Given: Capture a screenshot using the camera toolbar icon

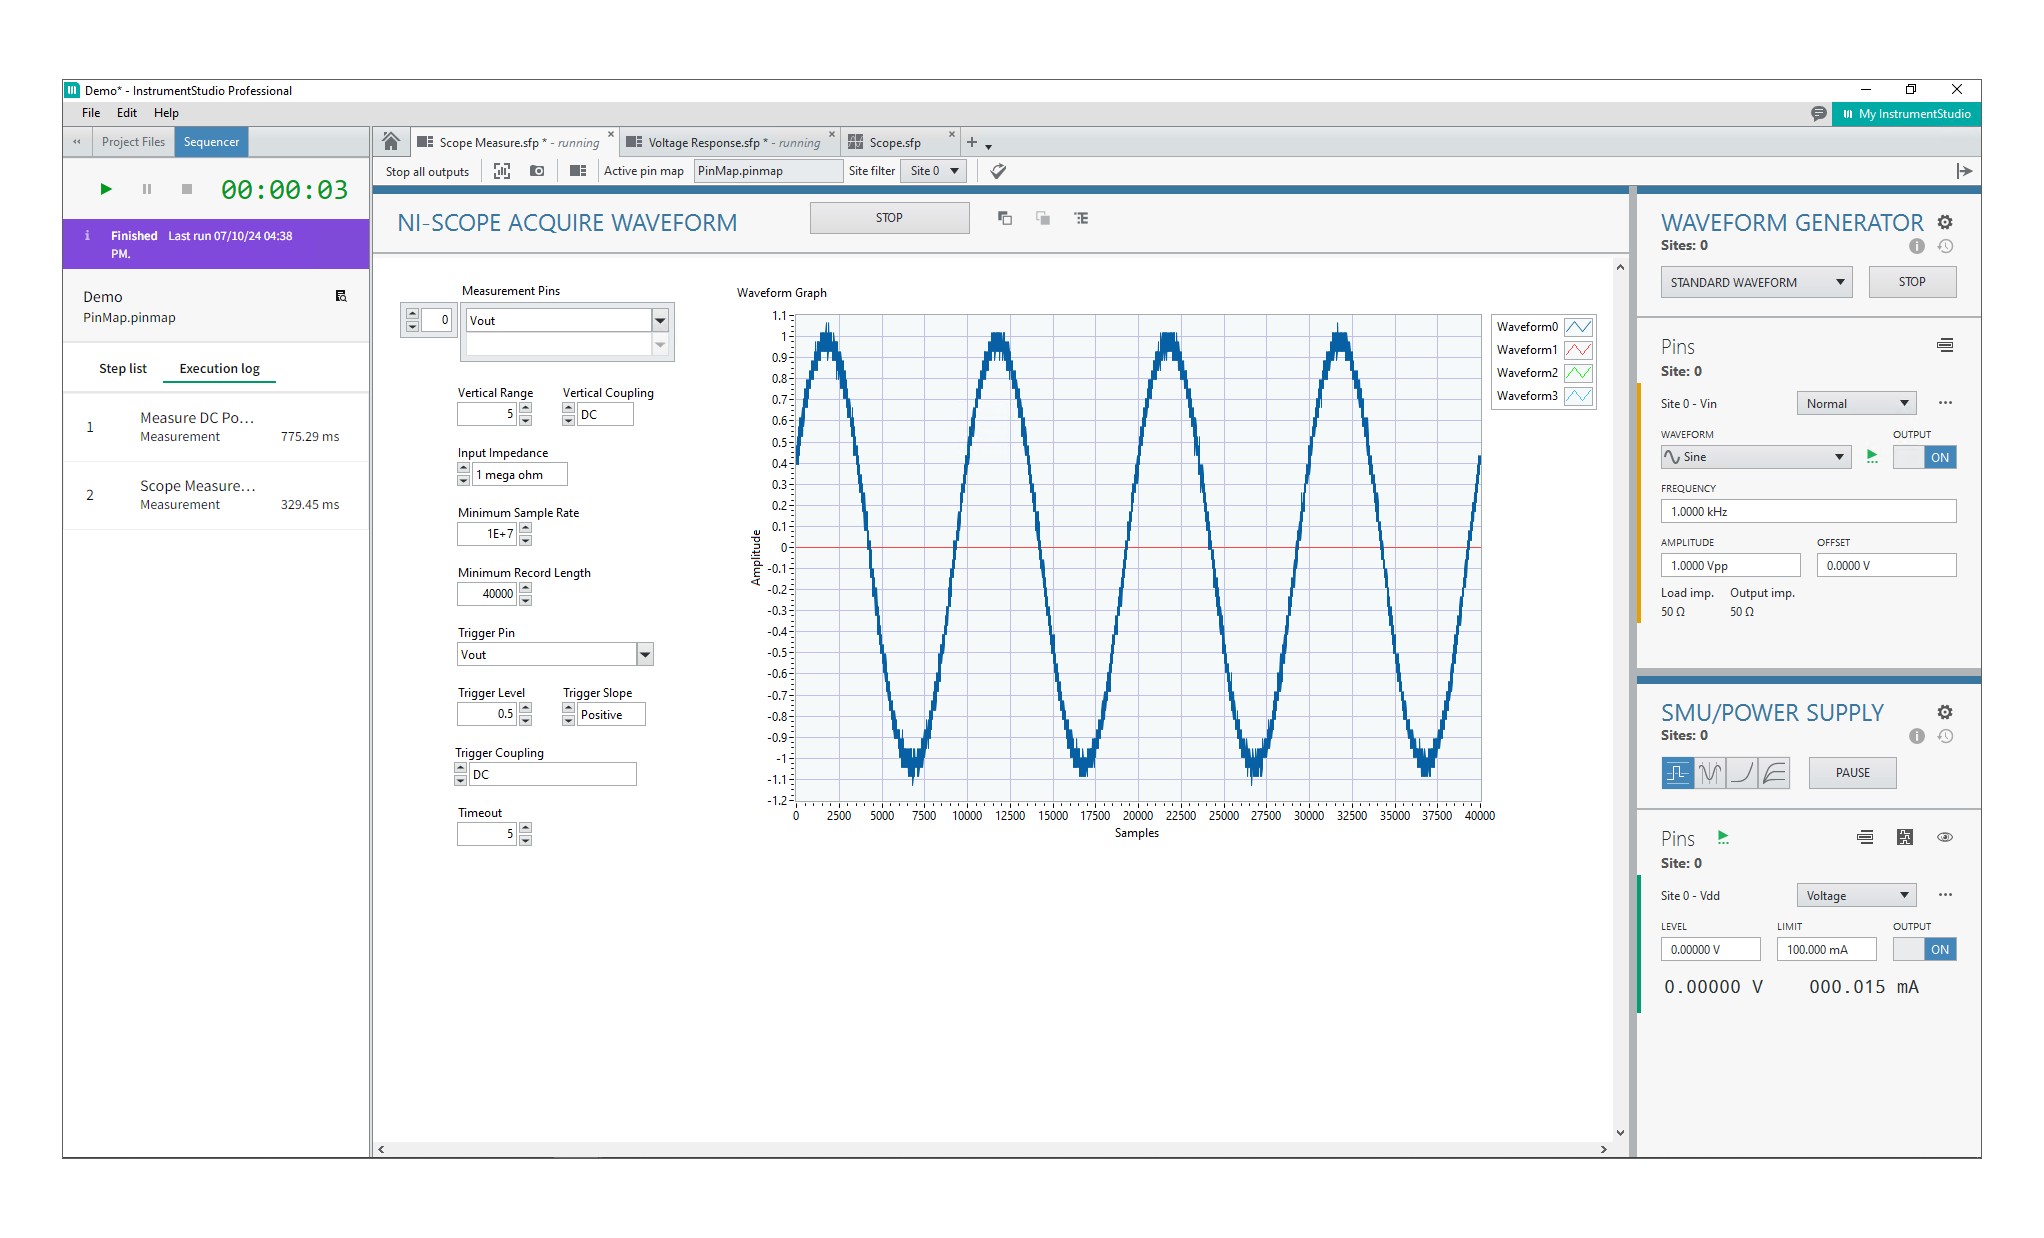Looking at the screenshot, I should pos(537,171).
